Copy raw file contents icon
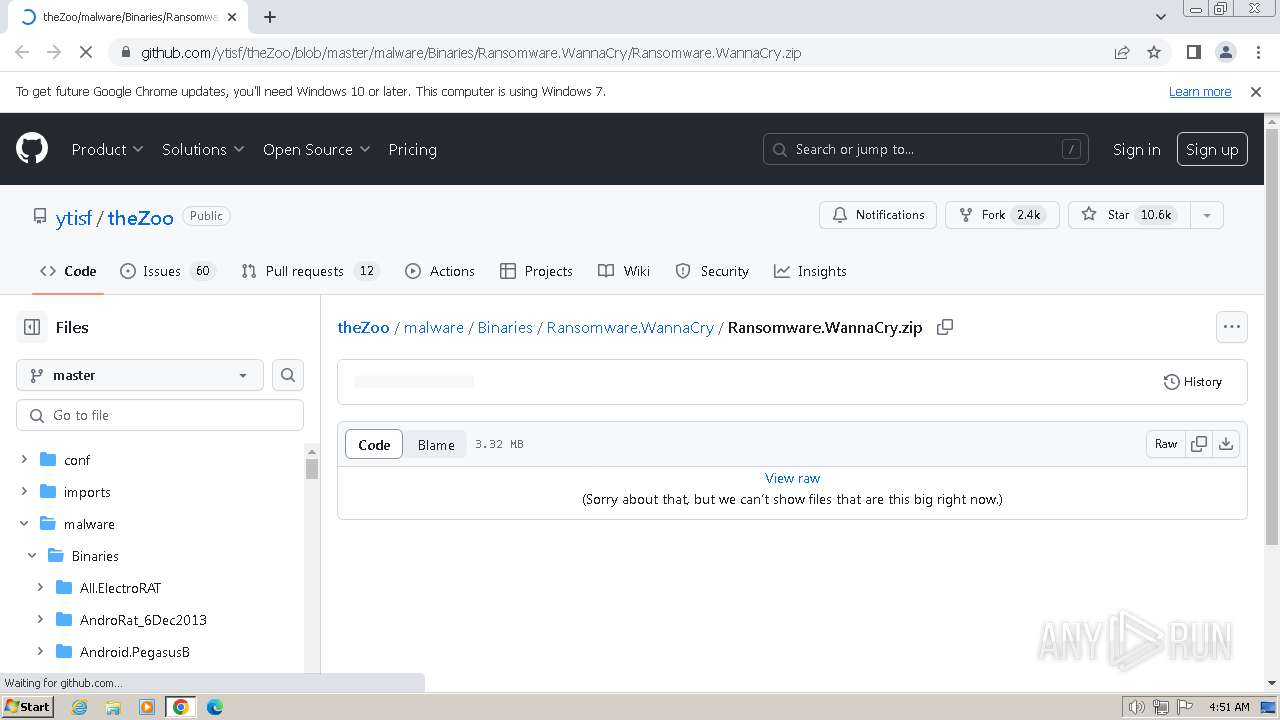This screenshot has height=720, width=1280. [x=1199, y=444]
